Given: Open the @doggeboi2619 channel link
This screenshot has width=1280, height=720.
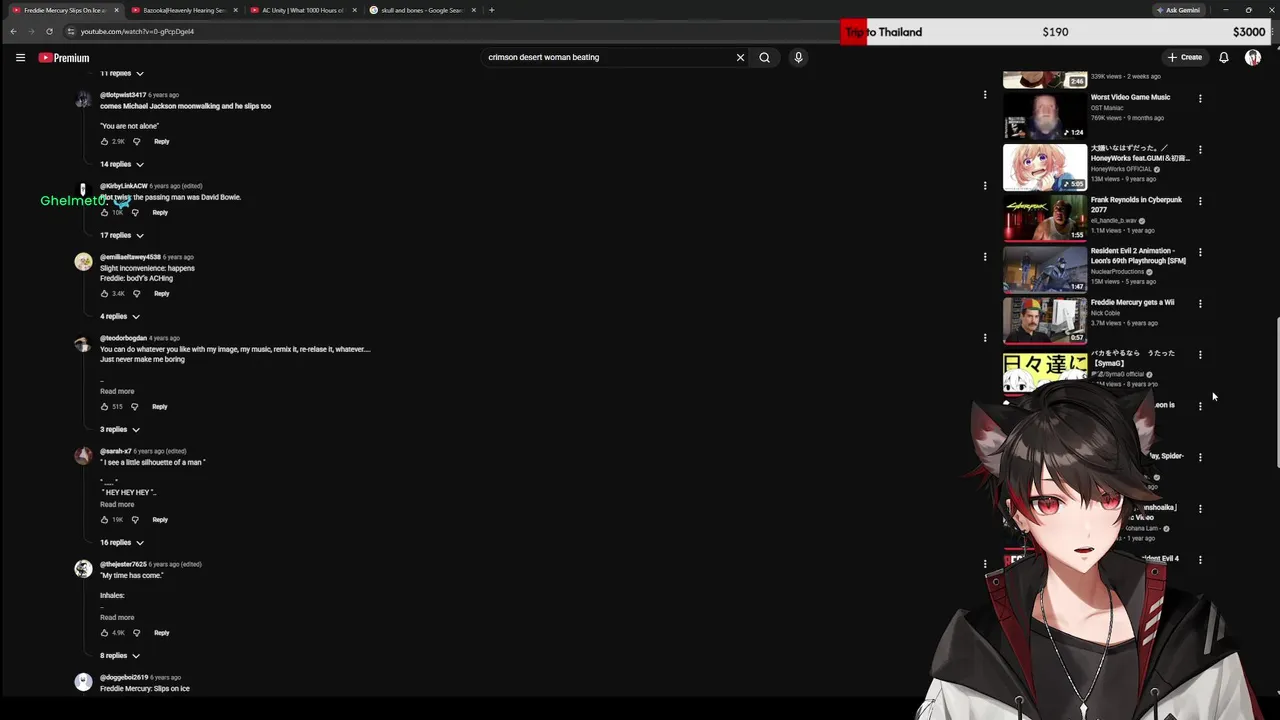Looking at the screenshot, I should coord(124,677).
